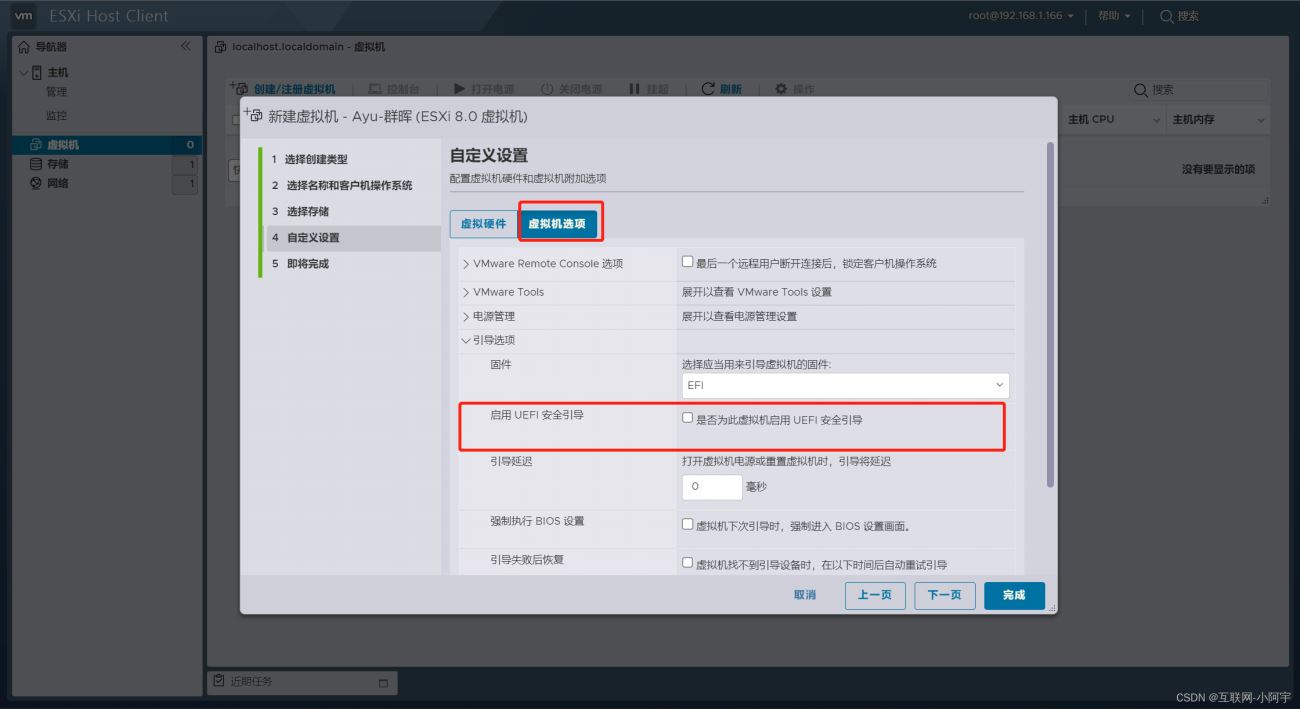Click the Cancel button in wizard
Image resolution: width=1300 pixels, height=709 pixels.
click(x=805, y=595)
